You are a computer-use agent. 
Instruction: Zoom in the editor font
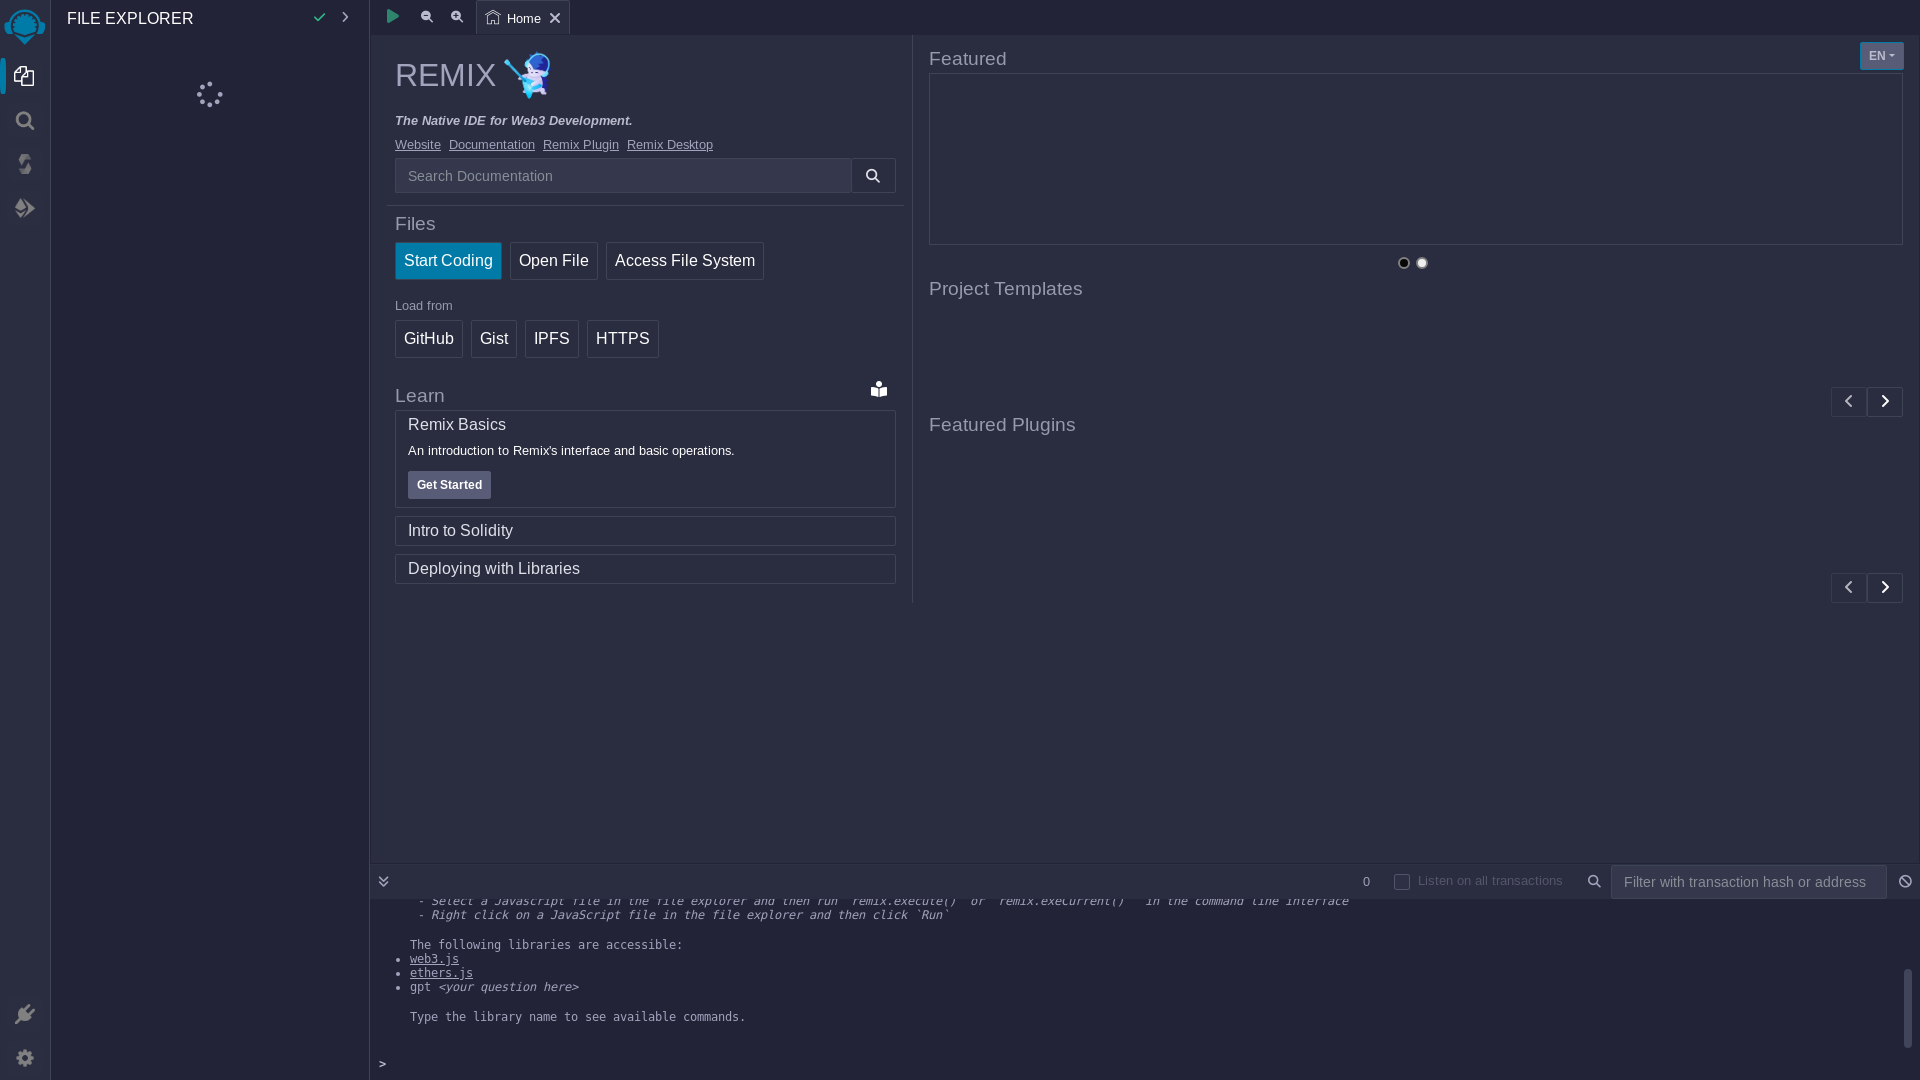[457, 17]
